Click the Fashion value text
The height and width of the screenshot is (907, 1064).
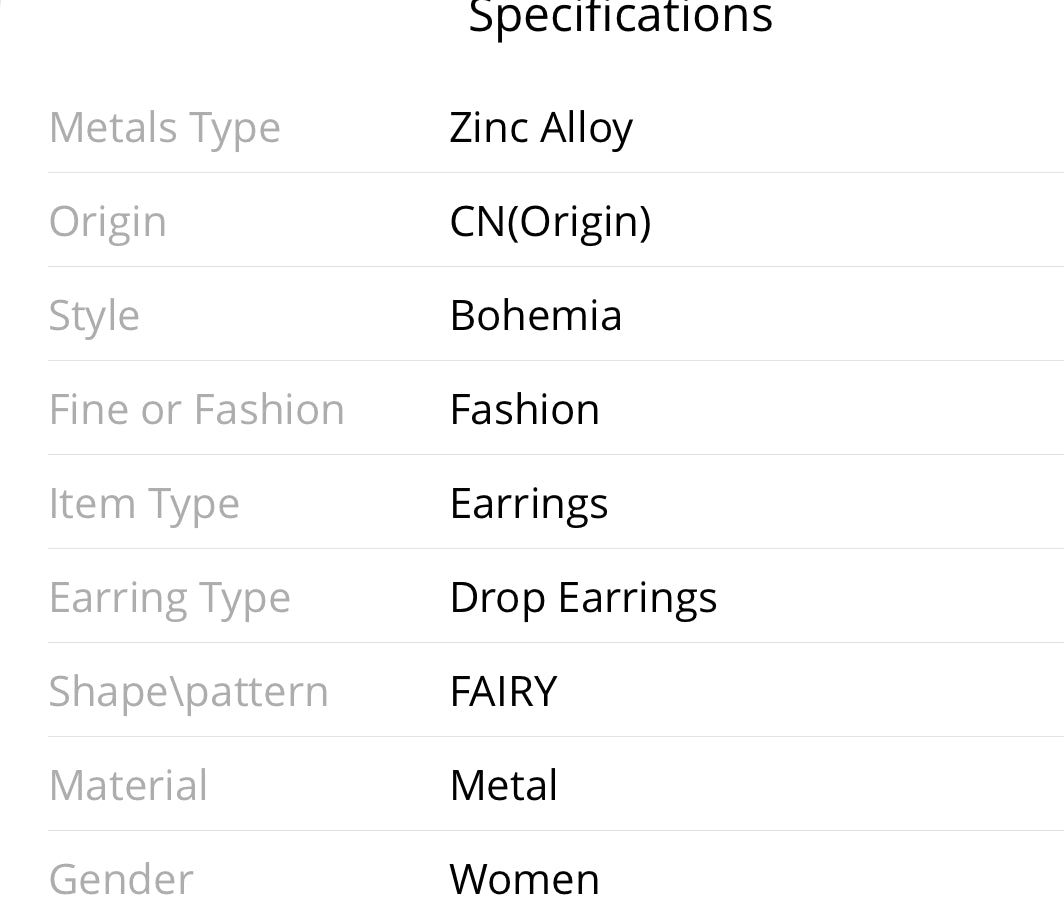tap(525, 410)
